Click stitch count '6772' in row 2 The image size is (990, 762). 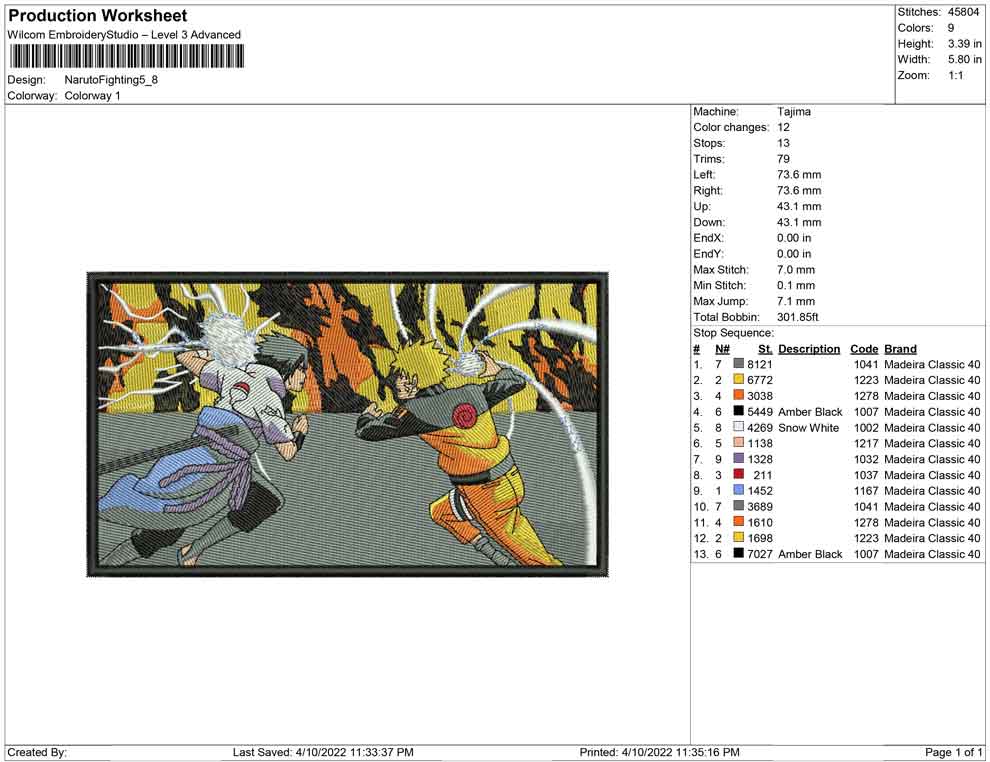tap(760, 380)
